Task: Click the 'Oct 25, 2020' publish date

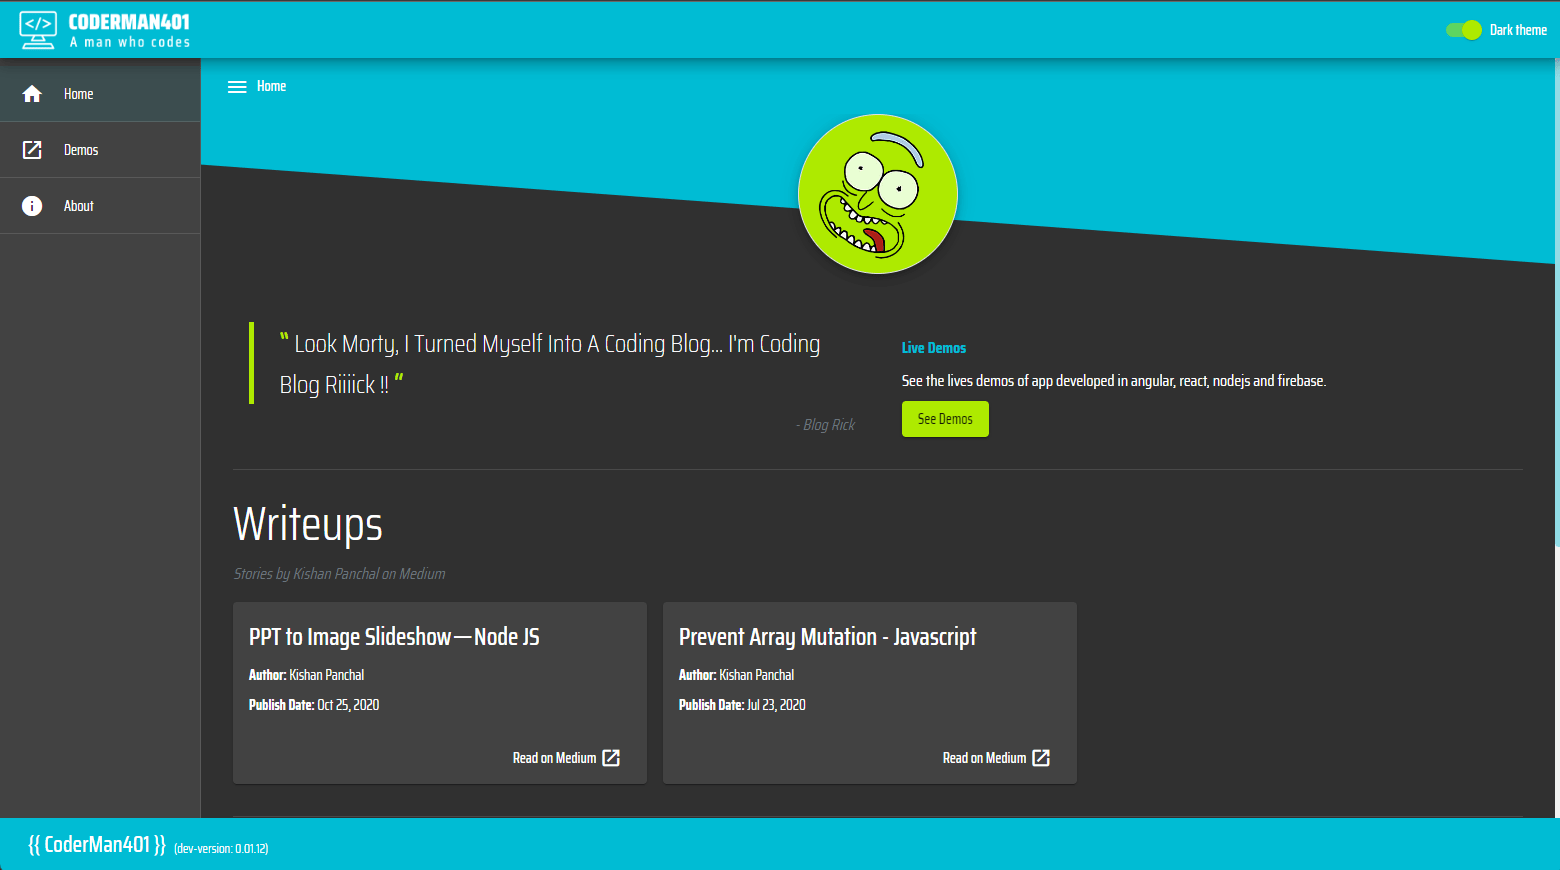Action: [x=348, y=705]
